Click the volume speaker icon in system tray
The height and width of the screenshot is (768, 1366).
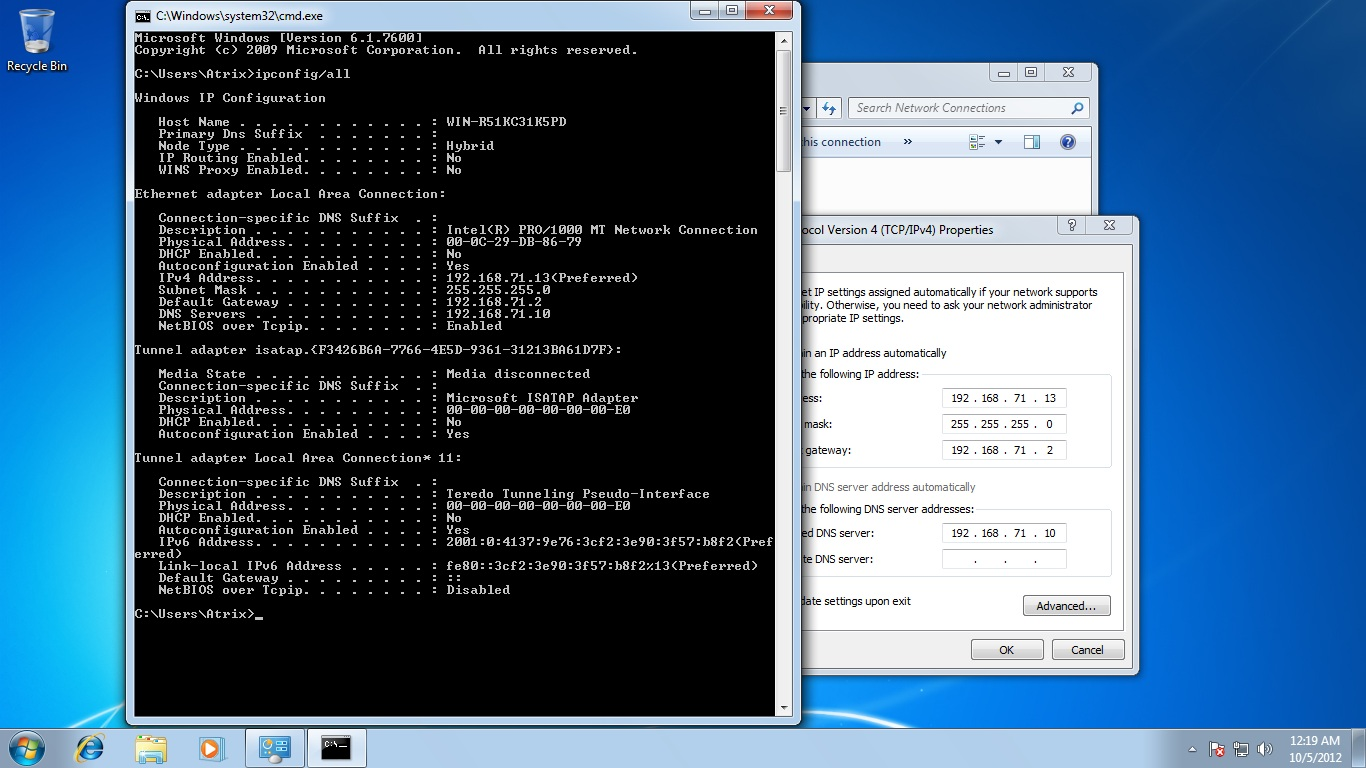[x=1264, y=747]
